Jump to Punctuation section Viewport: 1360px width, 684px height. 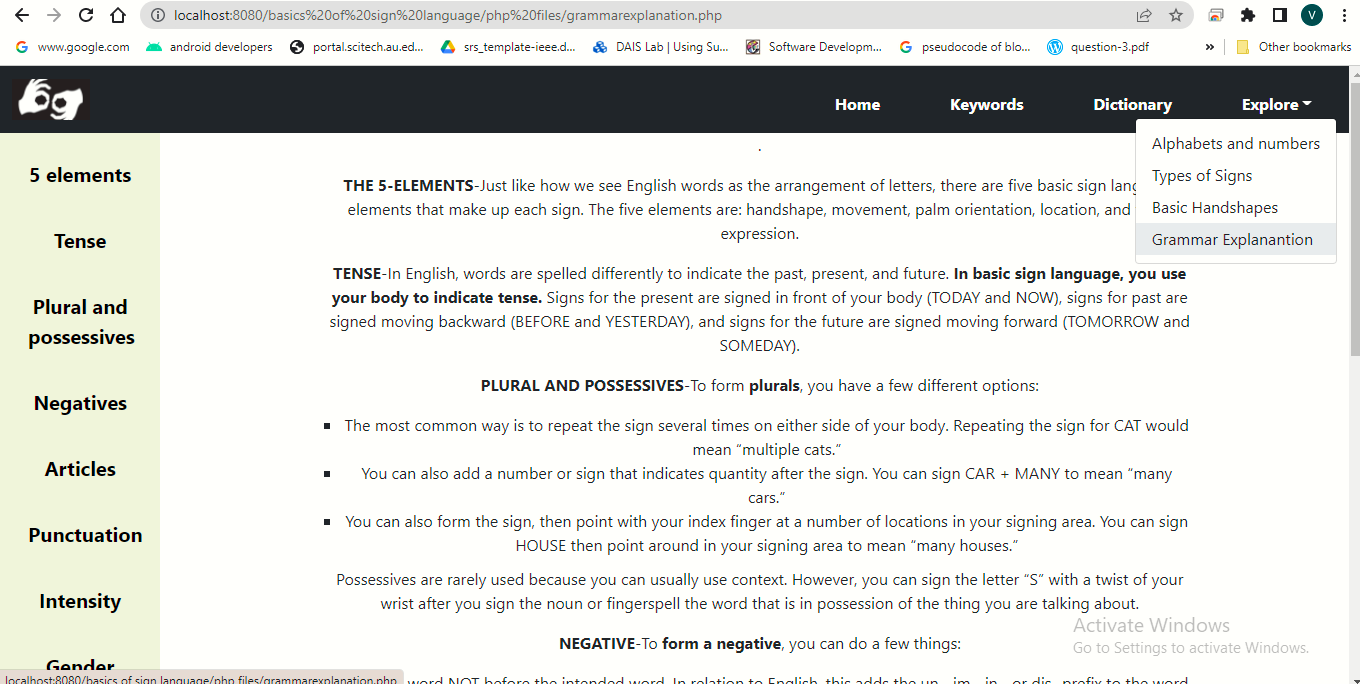pos(85,535)
